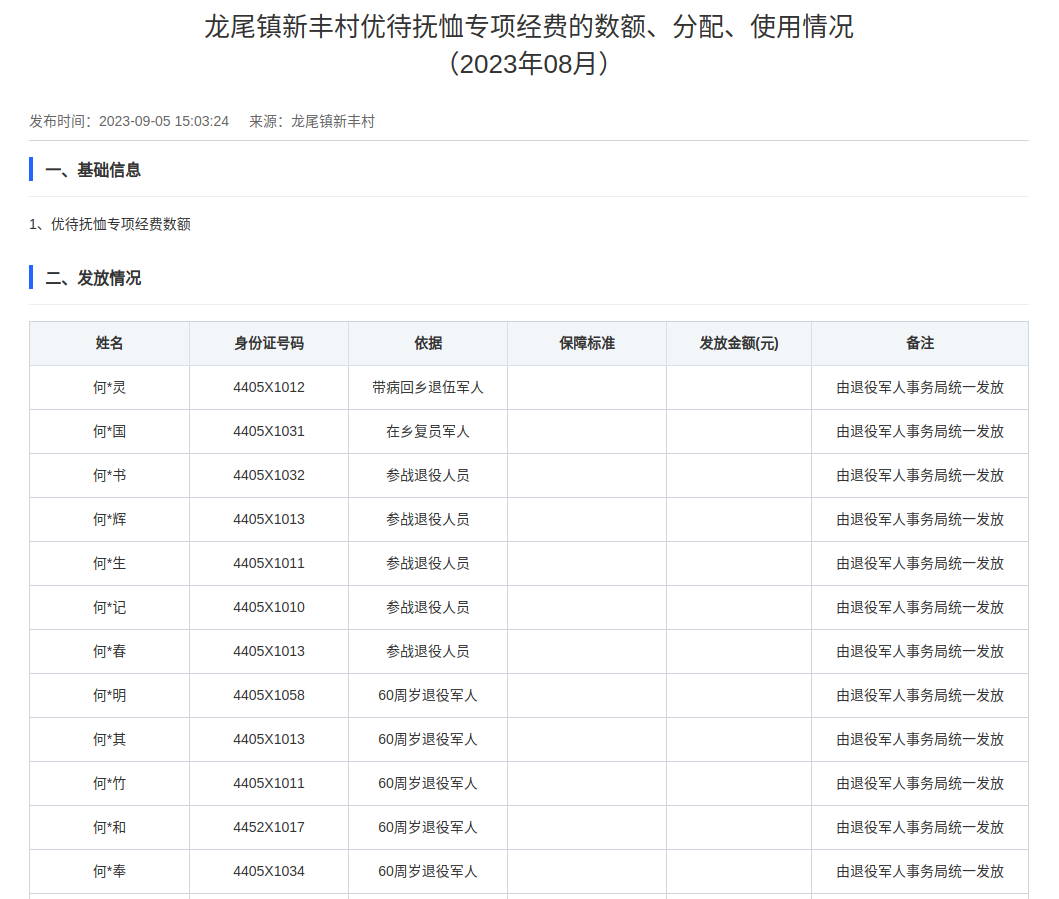The image size is (1059, 899).
Task: Click the subtitle (2023年08月)
Action: (529, 64)
